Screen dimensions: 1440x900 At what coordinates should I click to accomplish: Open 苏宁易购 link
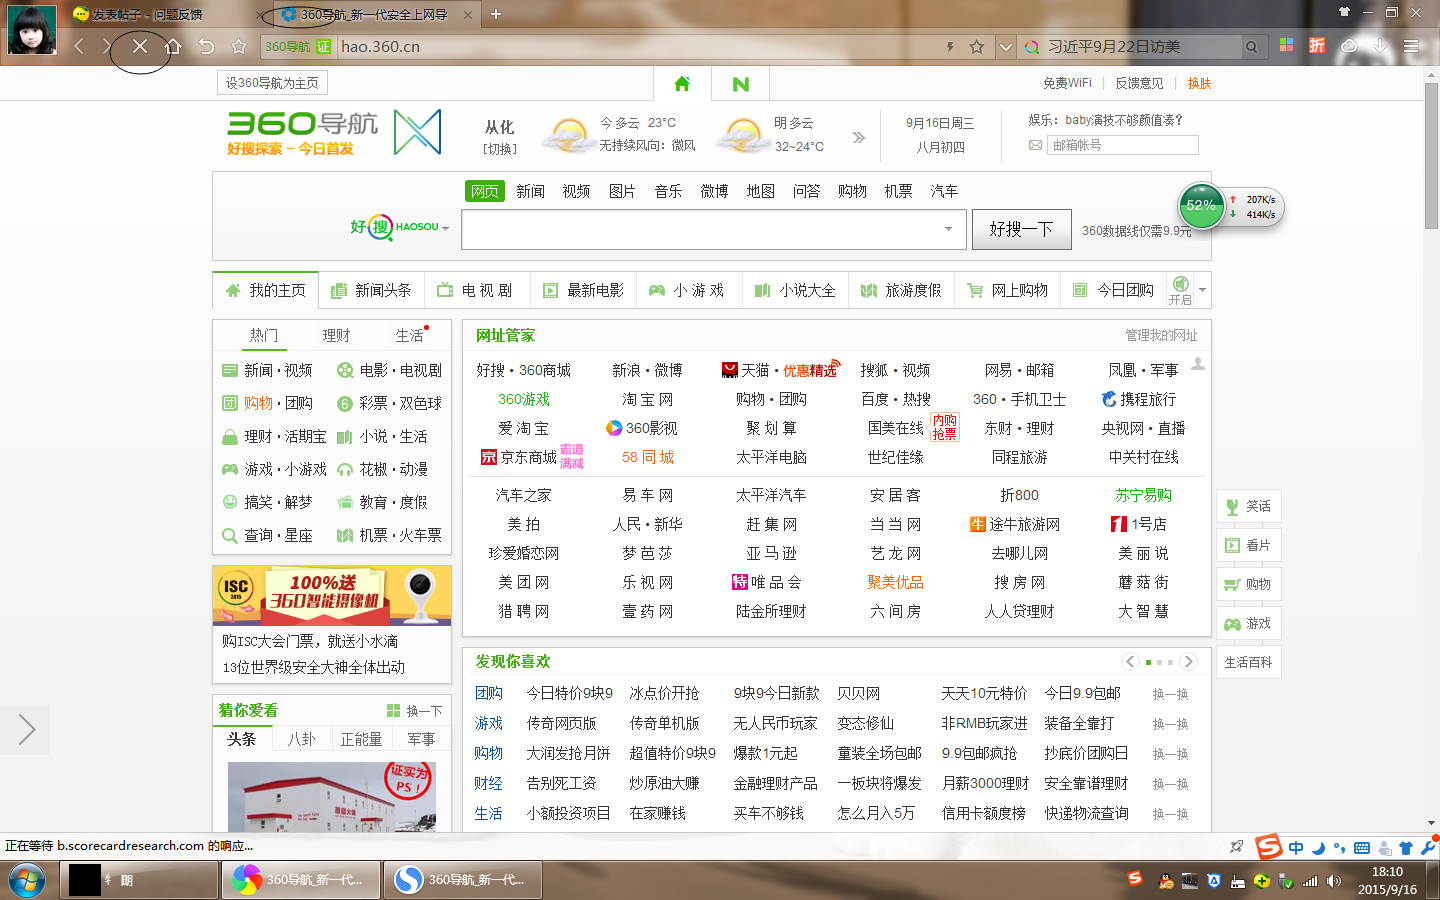[1143, 495]
